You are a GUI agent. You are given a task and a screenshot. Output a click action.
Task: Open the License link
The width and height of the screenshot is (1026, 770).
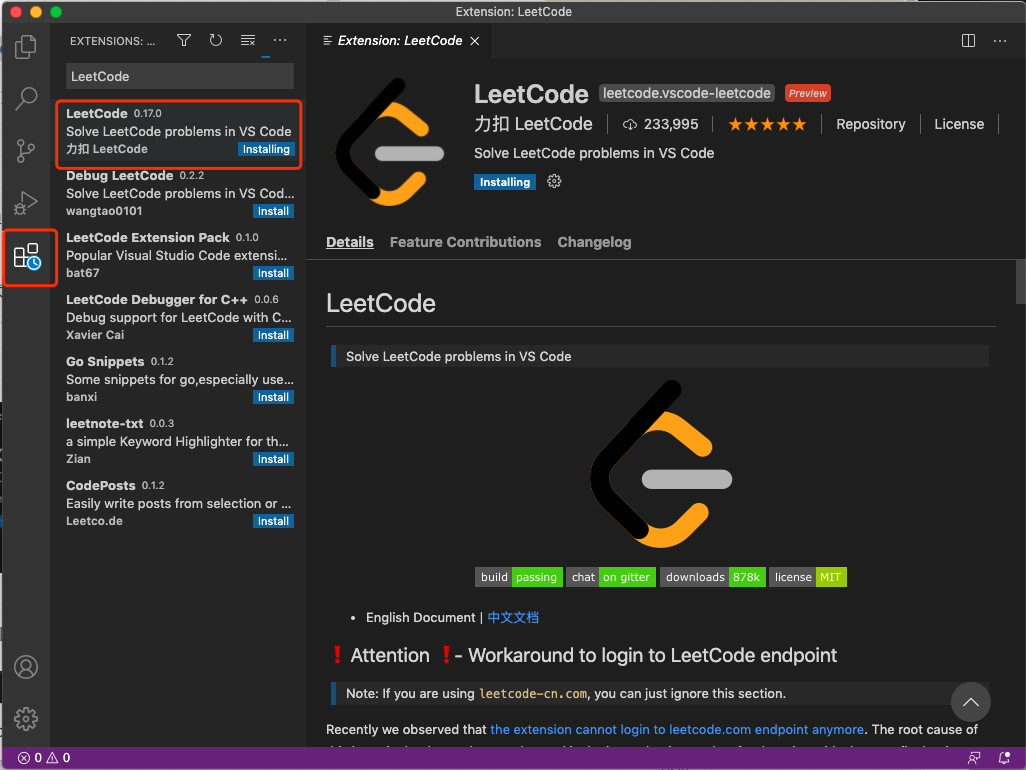[959, 124]
